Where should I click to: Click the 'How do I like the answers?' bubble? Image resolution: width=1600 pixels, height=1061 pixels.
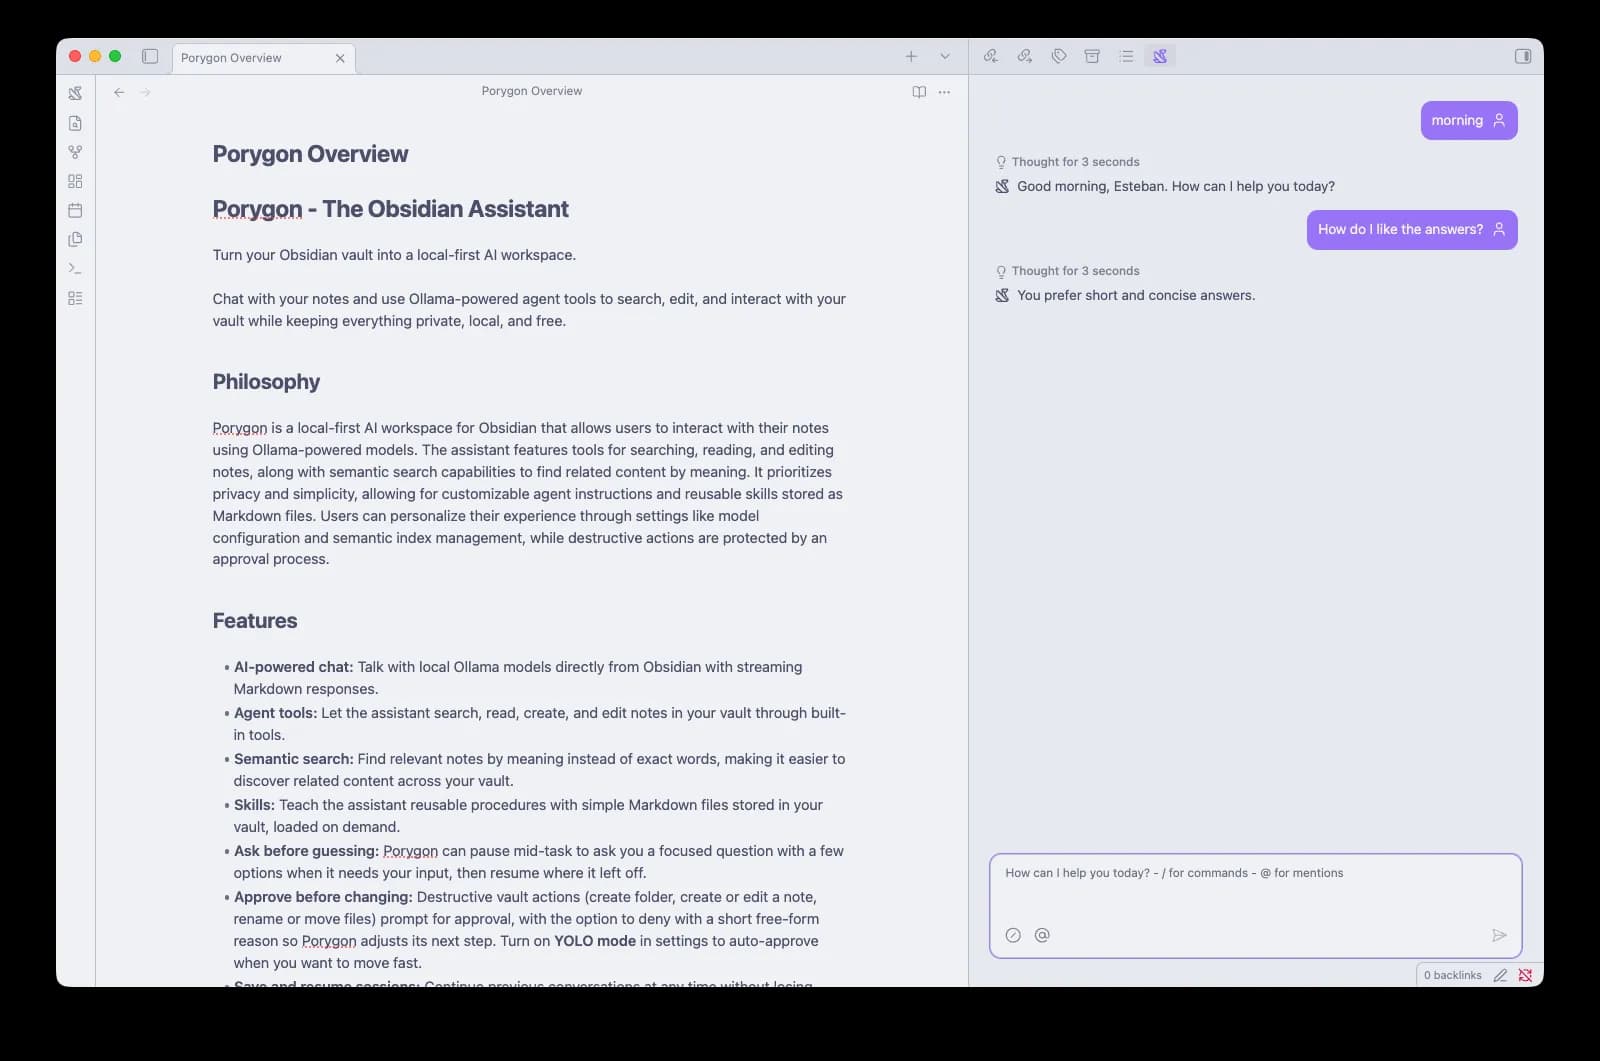click(x=1412, y=230)
